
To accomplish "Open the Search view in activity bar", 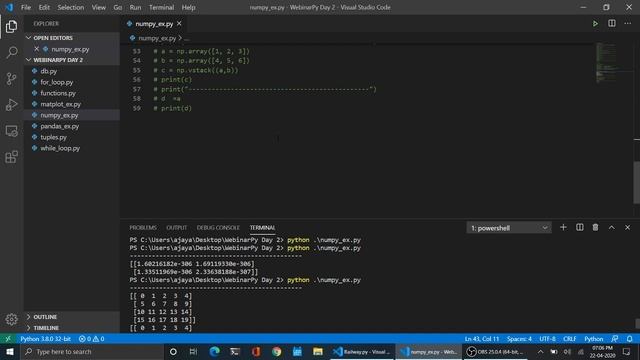I will pos(11,52).
